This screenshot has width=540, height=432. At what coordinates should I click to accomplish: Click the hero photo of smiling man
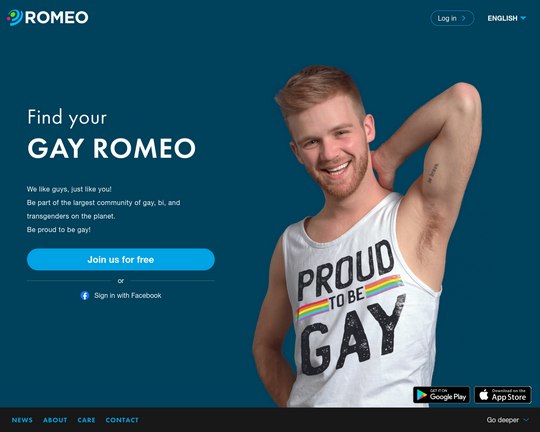click(367, 236)
